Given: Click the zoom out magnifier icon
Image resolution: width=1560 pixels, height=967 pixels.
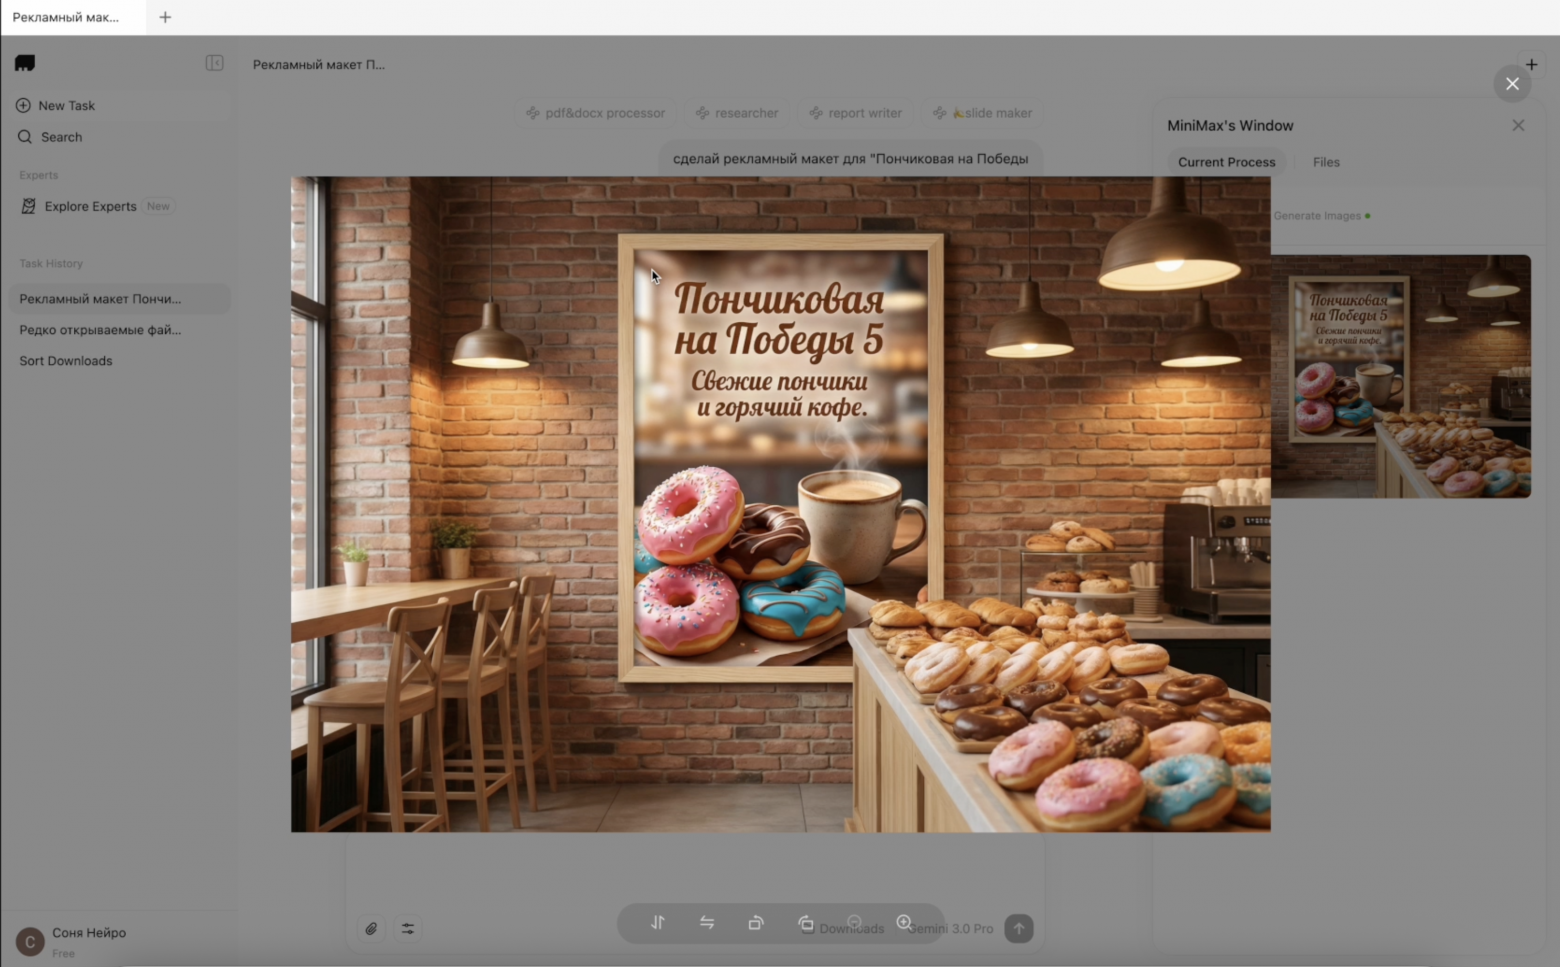Looking at the screenshot, I should click(854, 923).
